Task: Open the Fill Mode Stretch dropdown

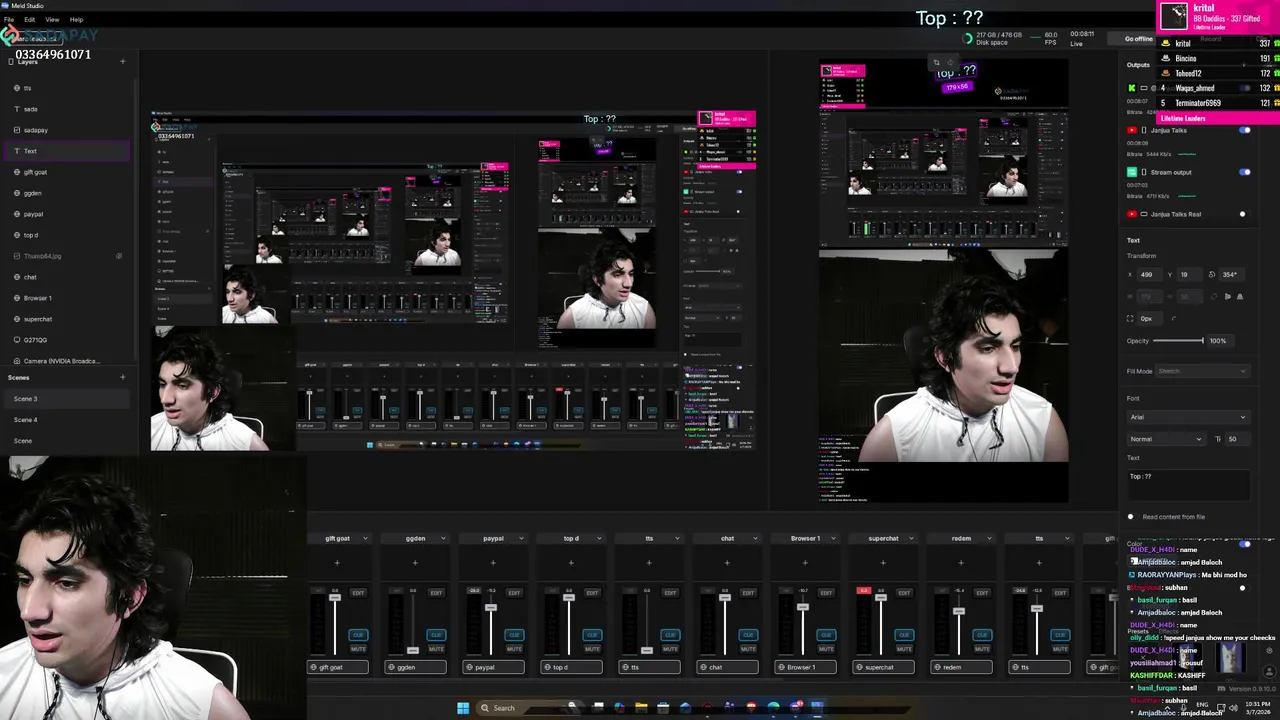Action: click(1203, 371)
